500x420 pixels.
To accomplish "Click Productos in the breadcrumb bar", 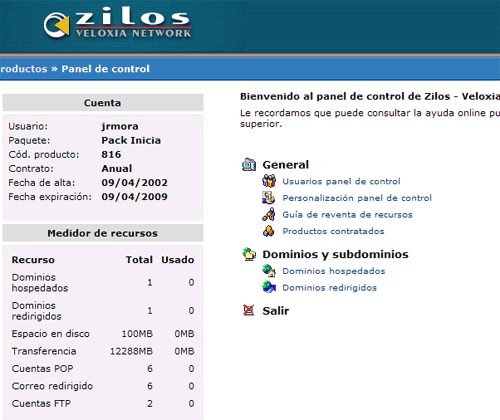I will coord(24,69).
